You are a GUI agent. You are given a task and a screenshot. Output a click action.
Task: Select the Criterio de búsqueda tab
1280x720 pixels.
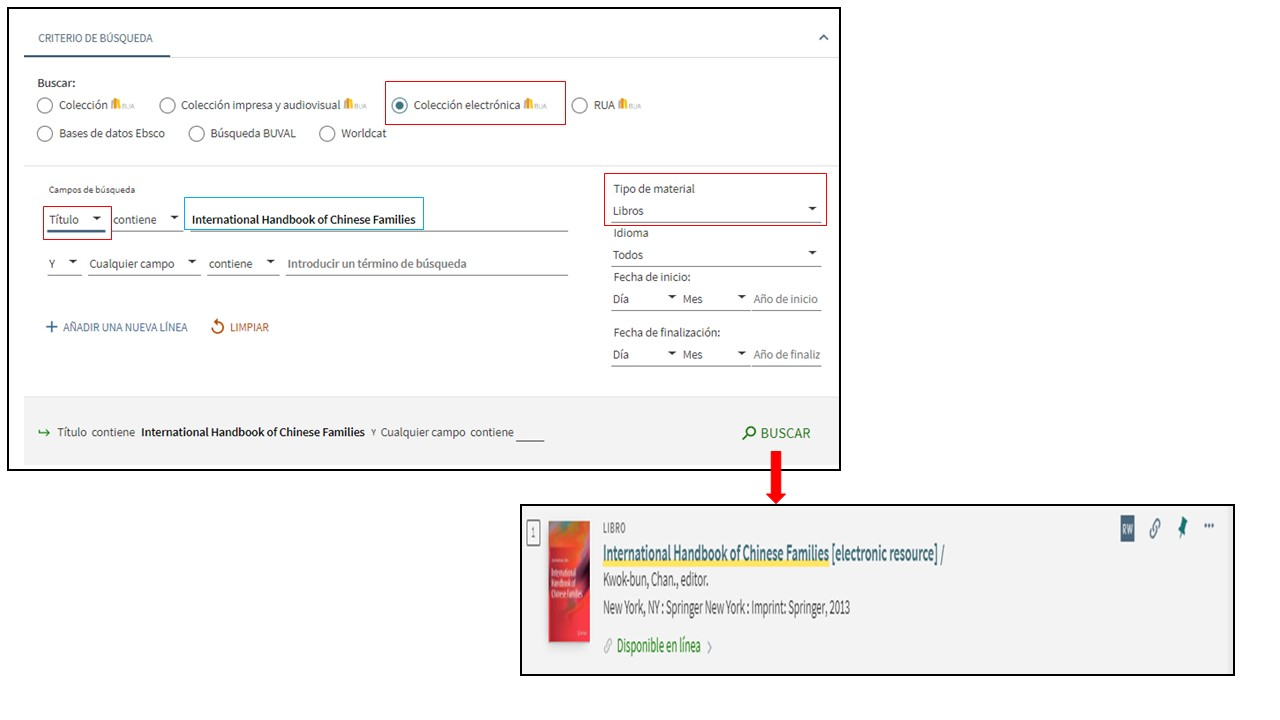[95, 38]
